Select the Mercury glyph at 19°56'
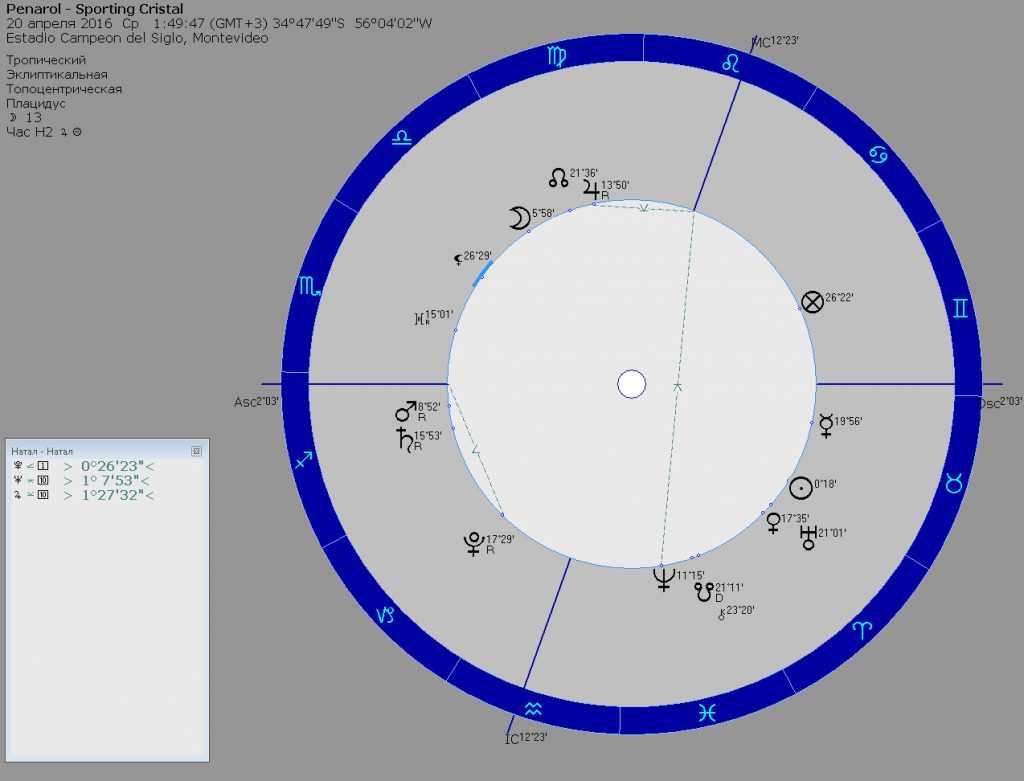 pyautogui.click(x=826, y=425)
